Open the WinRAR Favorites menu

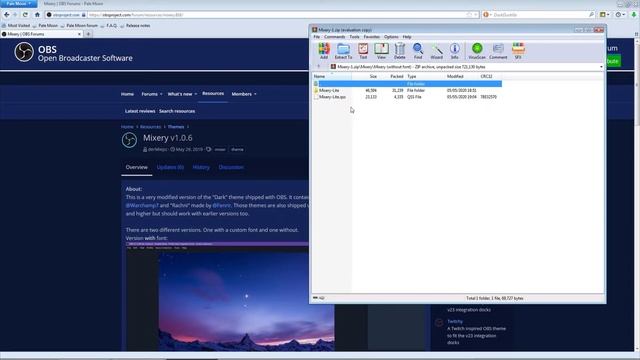[x=371, y=37]
